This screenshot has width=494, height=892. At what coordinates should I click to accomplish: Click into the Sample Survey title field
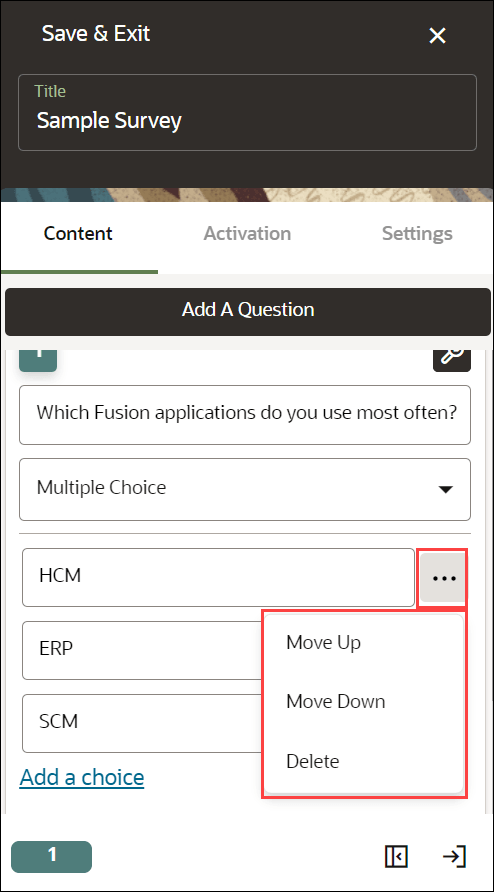247,113
